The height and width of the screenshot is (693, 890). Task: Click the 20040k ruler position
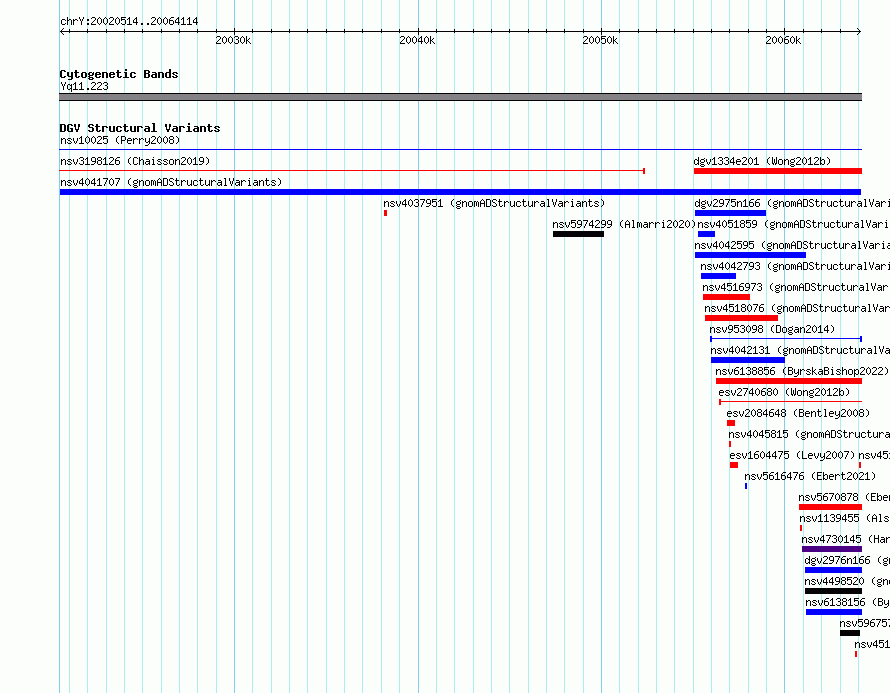coord(417,40)
